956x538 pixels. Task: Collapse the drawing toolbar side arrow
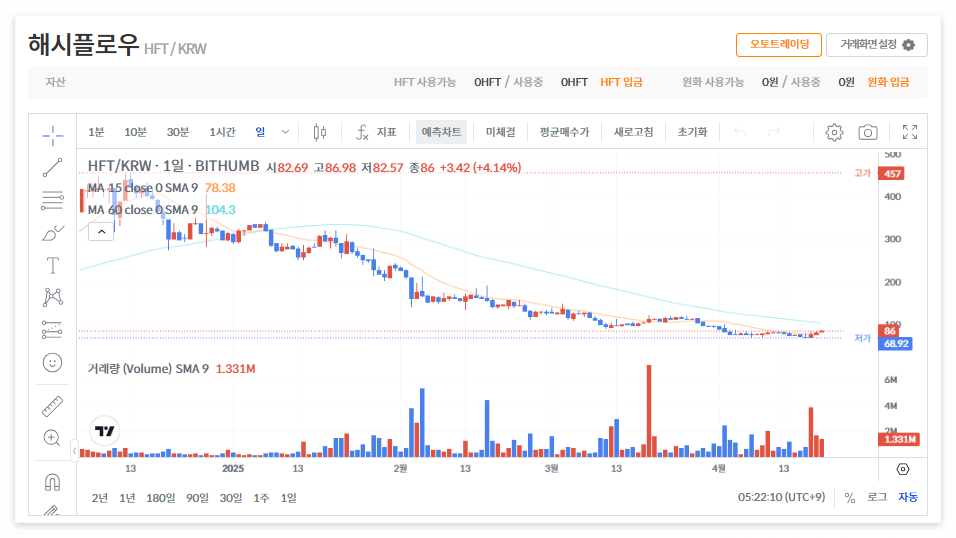coord(74,451)
